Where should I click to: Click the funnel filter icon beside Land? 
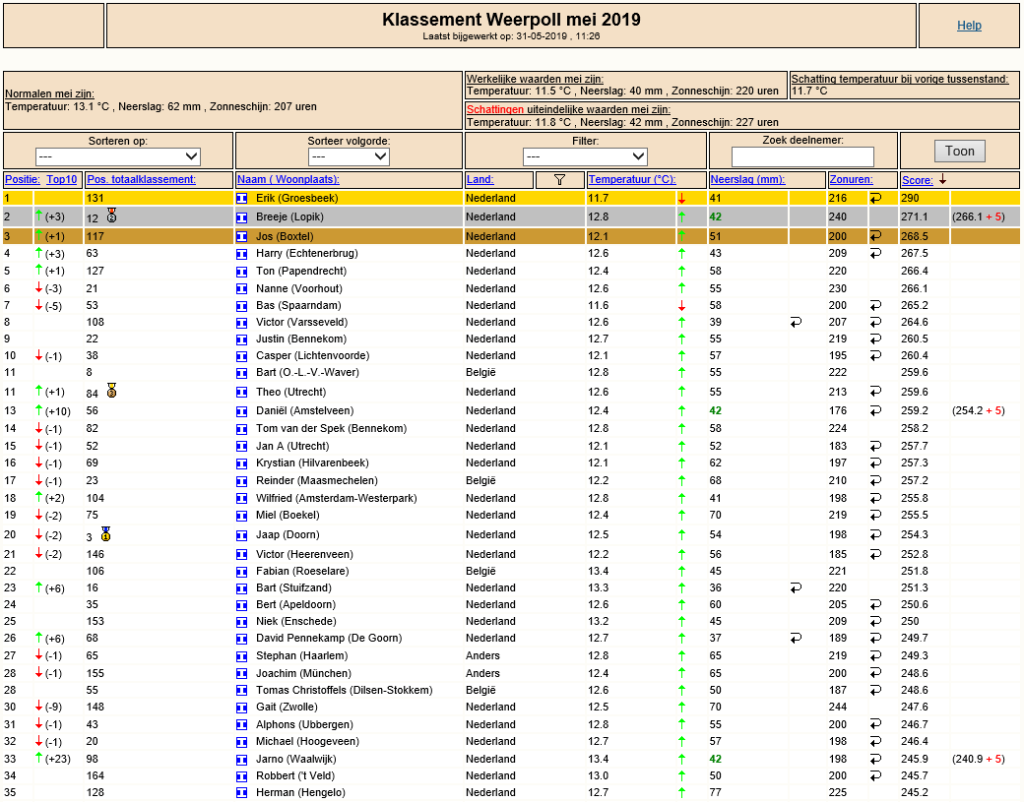560,180
